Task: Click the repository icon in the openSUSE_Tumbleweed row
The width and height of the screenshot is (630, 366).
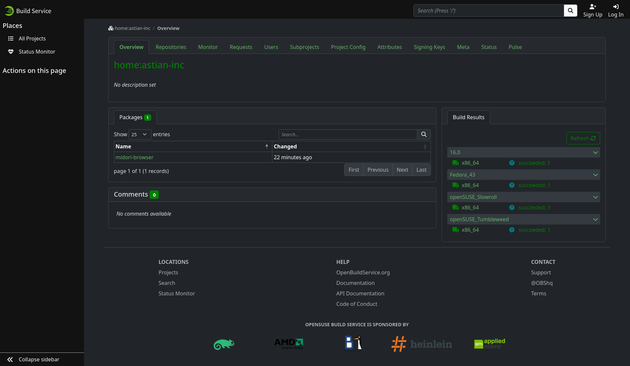Action: click(455, 230)
